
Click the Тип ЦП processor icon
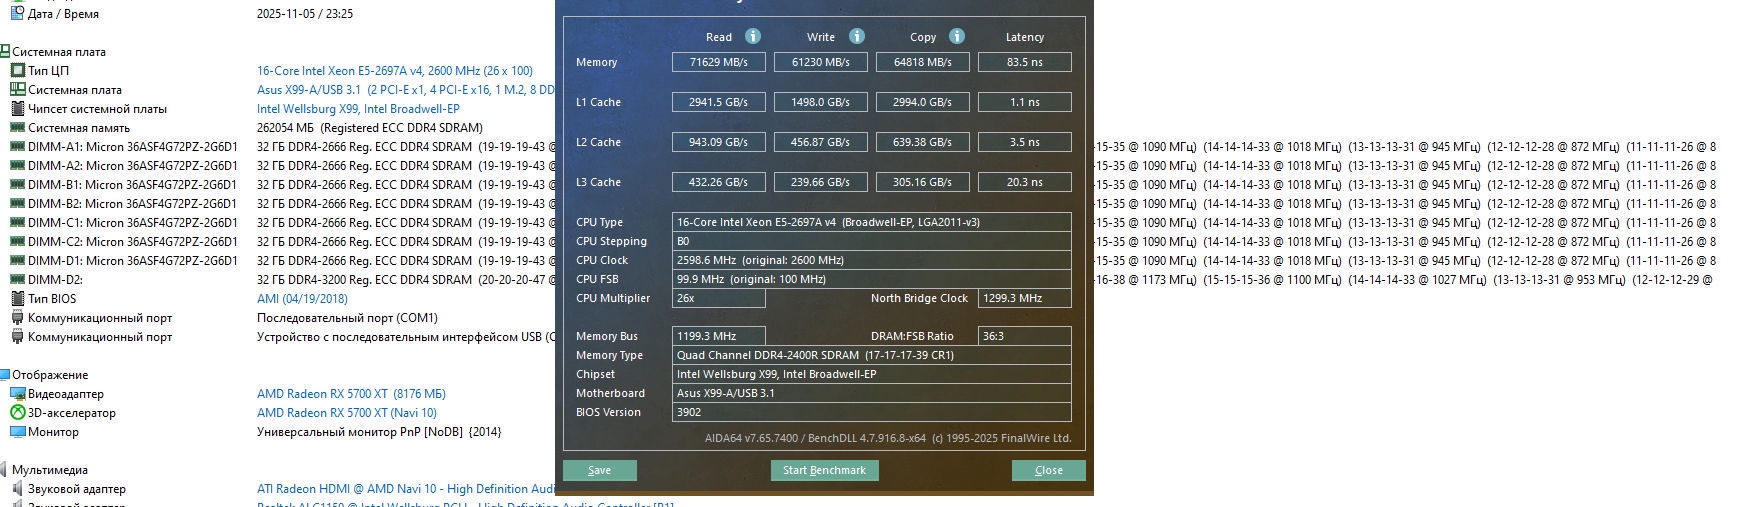coord(17,70)
